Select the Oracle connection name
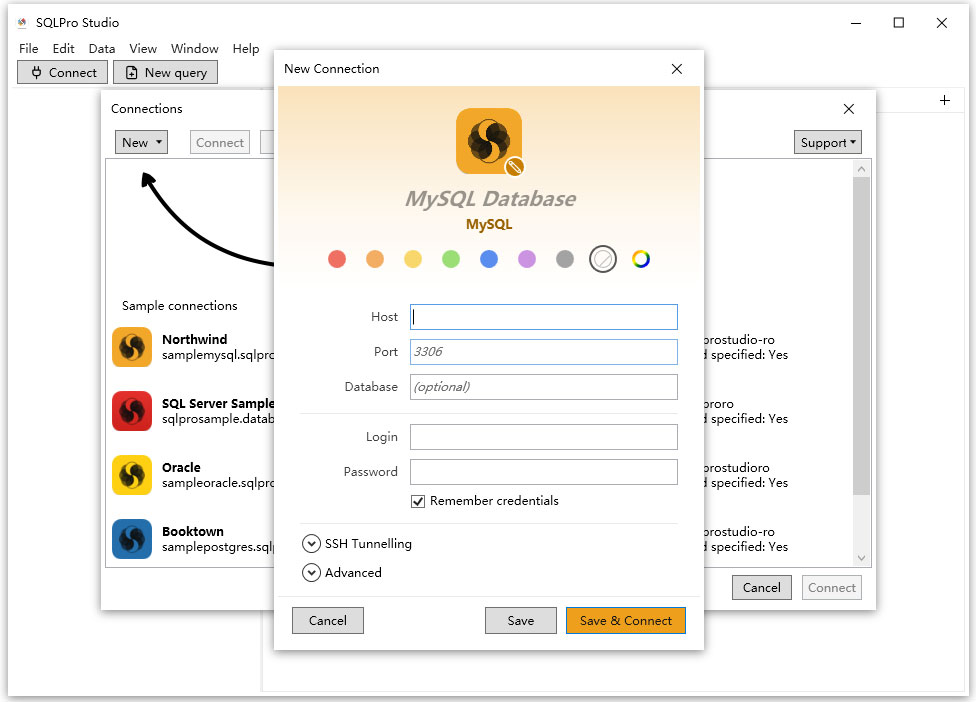The width and height of the screenshot is (976, 702). tap(181, 467)
